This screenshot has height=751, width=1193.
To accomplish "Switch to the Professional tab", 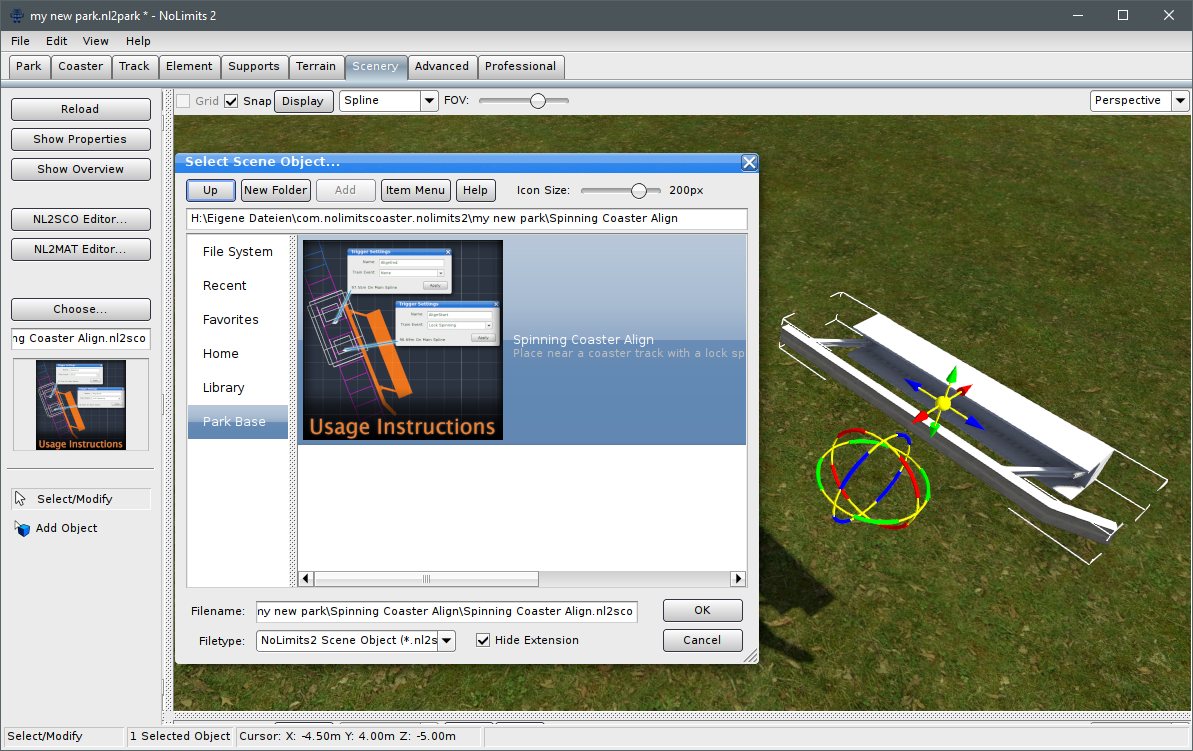I will (520, 66).
